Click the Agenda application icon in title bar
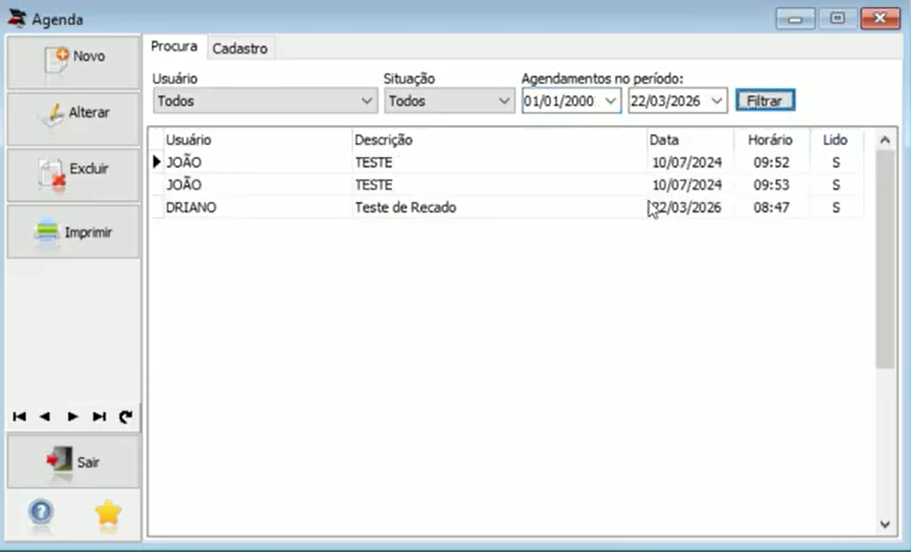 coord(17,19)
